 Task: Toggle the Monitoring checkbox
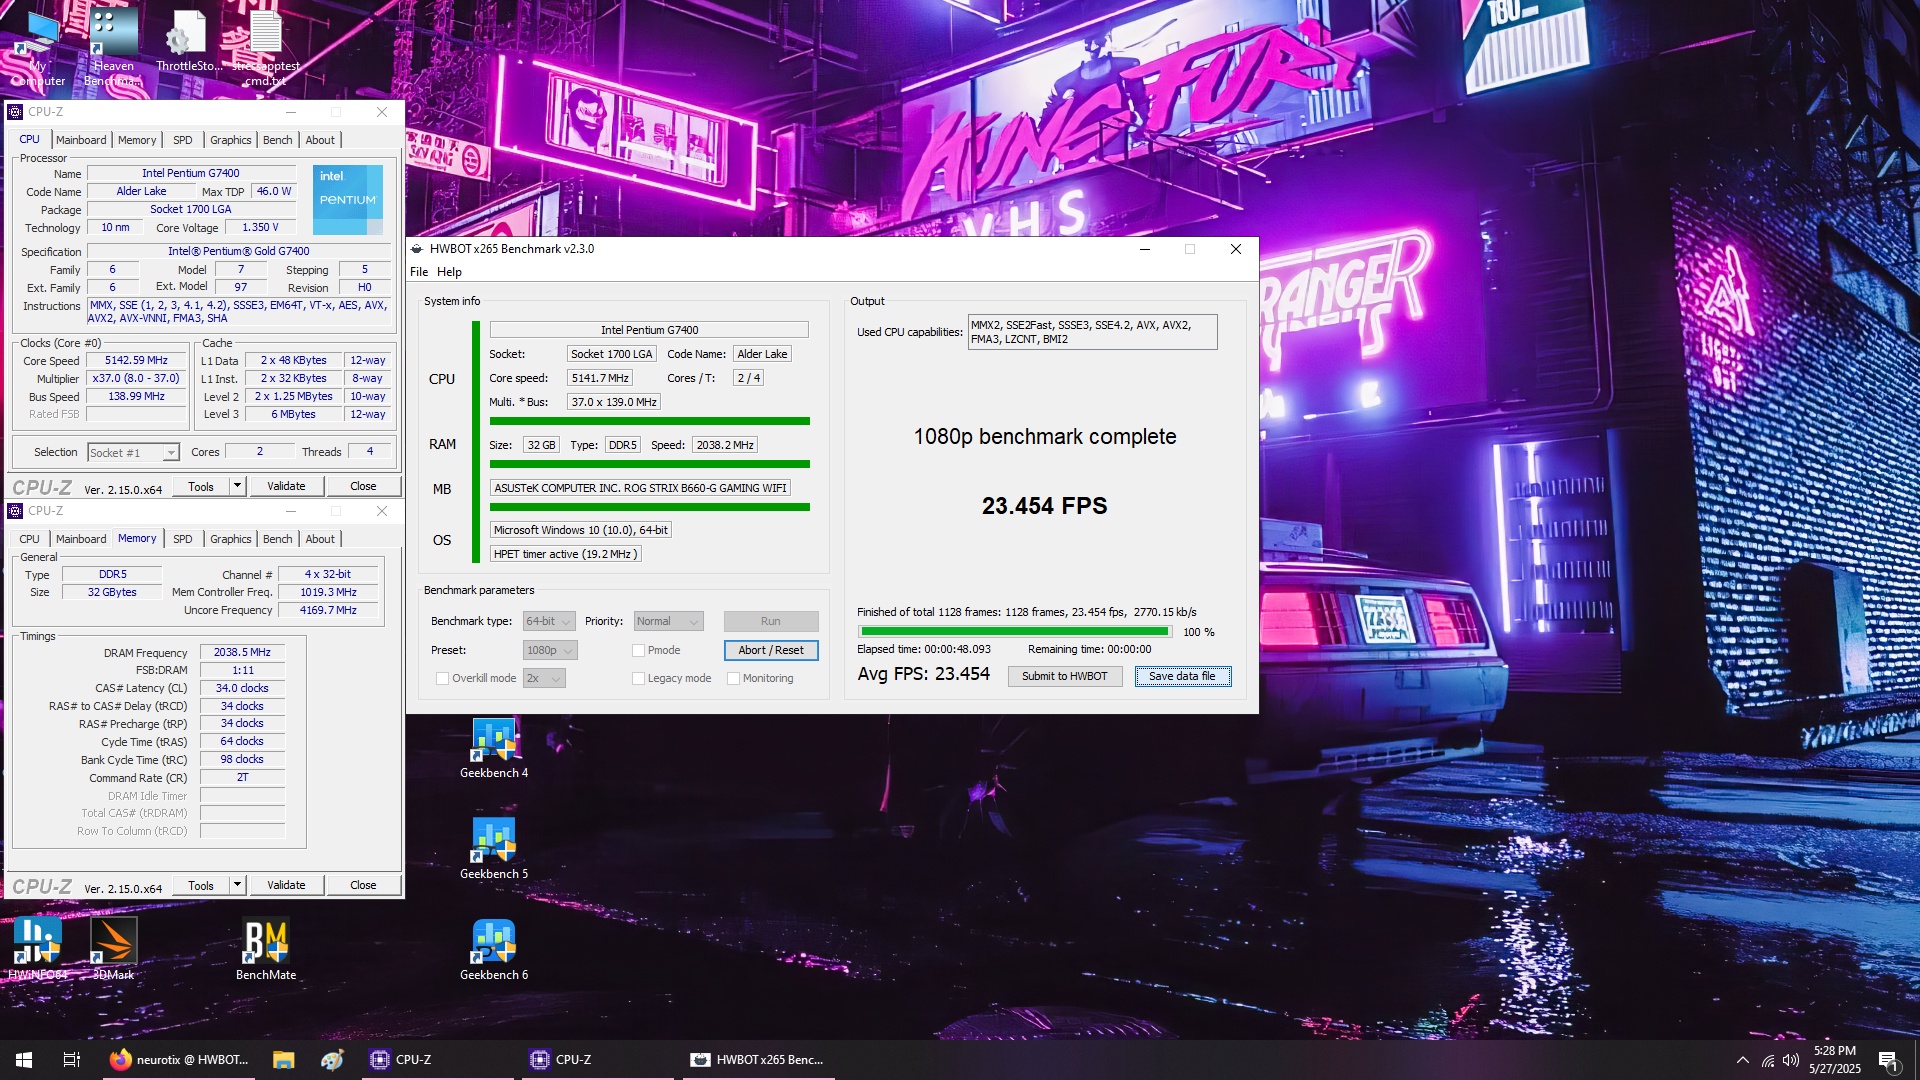[x=733, y=678]
